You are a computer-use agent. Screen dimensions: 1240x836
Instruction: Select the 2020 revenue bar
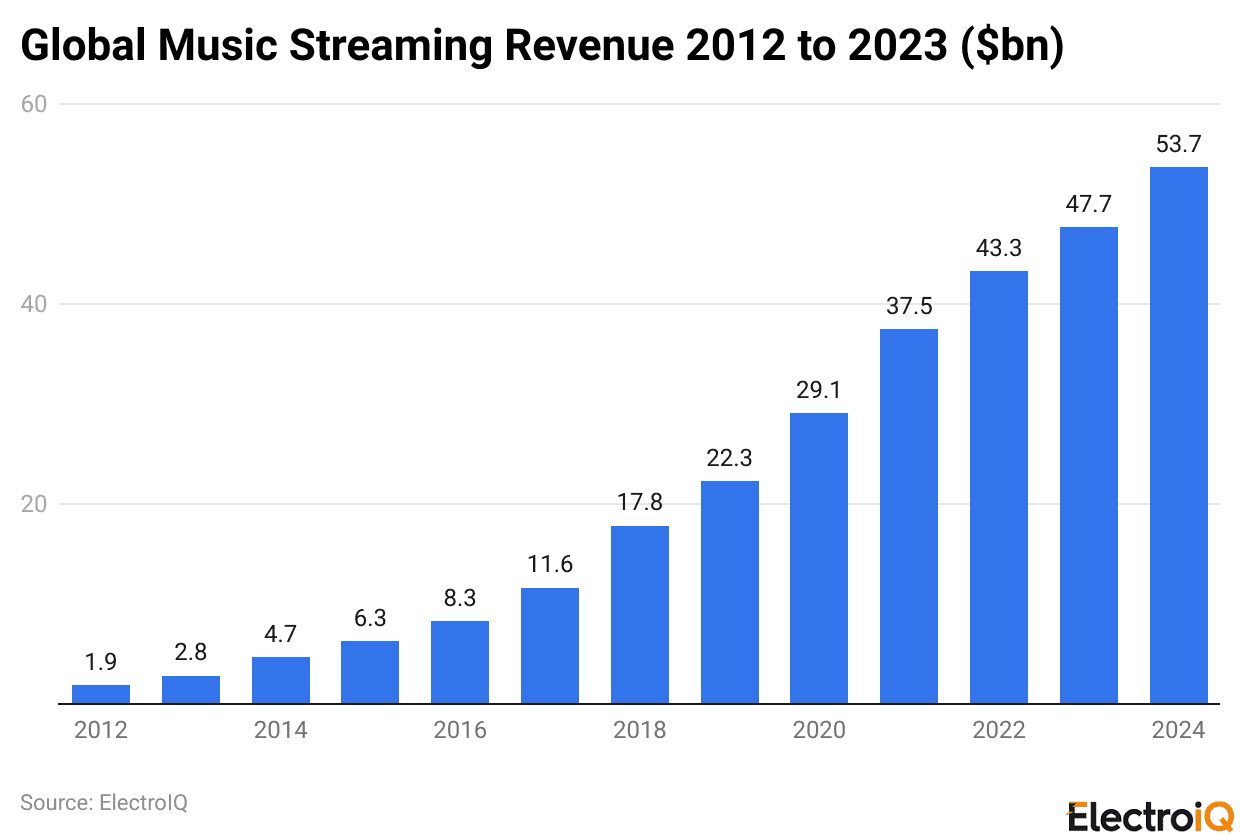(x=819, y=555)
